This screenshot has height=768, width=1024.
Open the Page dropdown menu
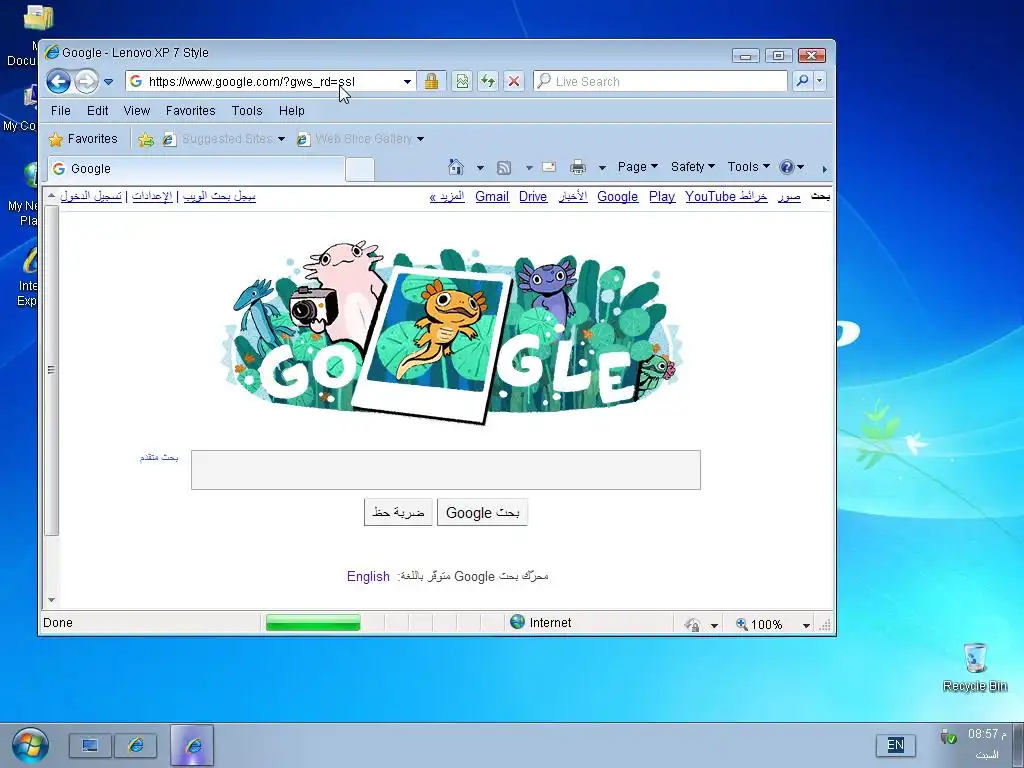point(637,167)
